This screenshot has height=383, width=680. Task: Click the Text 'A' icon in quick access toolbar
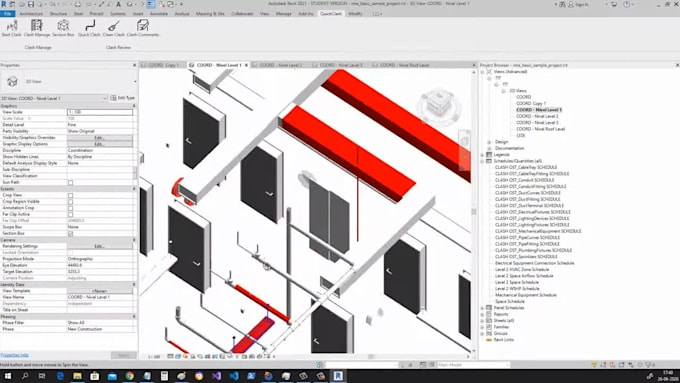(118, 4)
